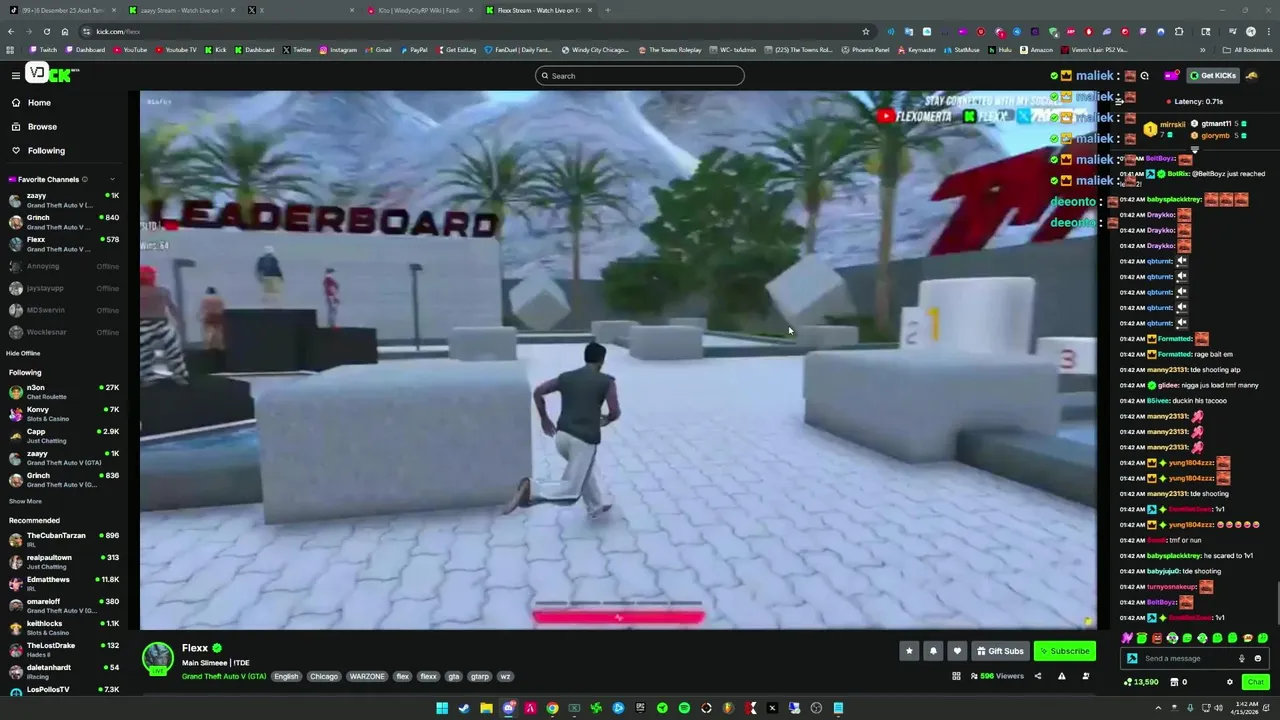This screenshot has width=1280, height=720.
Task: Open keithlocks recommended channel
Action: (62, 628)
